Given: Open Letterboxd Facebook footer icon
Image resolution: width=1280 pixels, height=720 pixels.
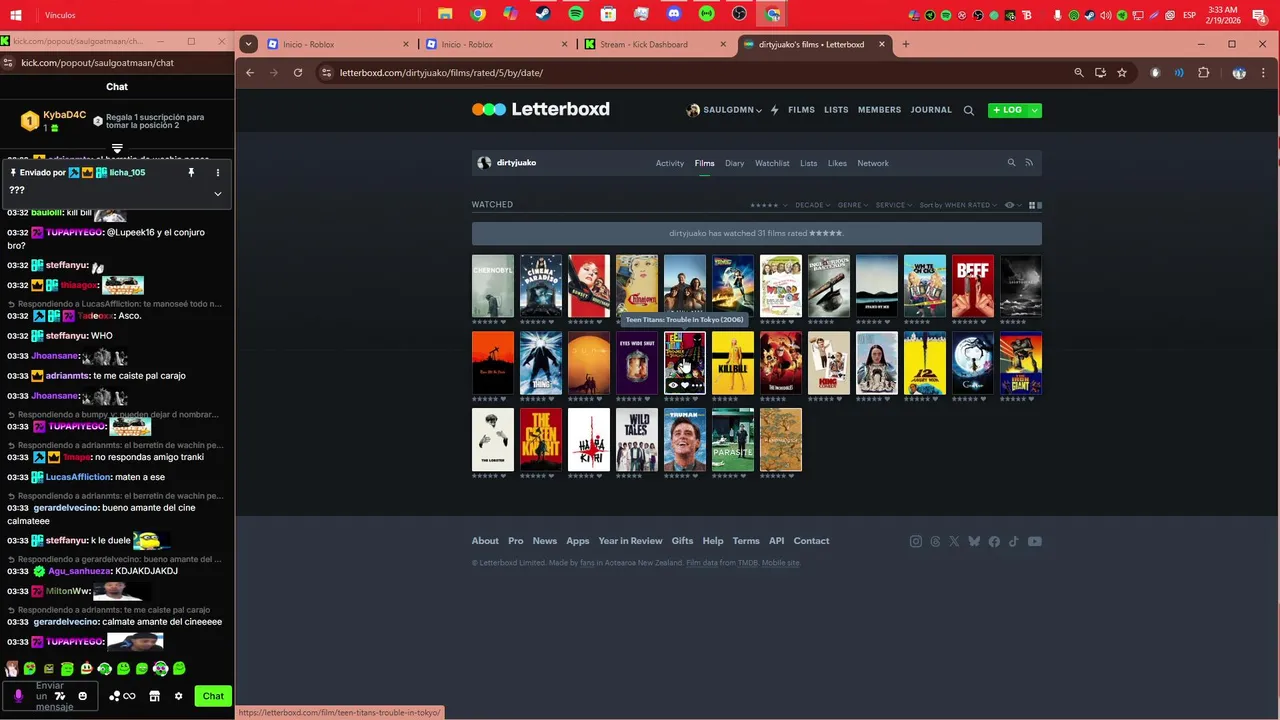Looking at the screenshot, I should (x=994, y=541).
